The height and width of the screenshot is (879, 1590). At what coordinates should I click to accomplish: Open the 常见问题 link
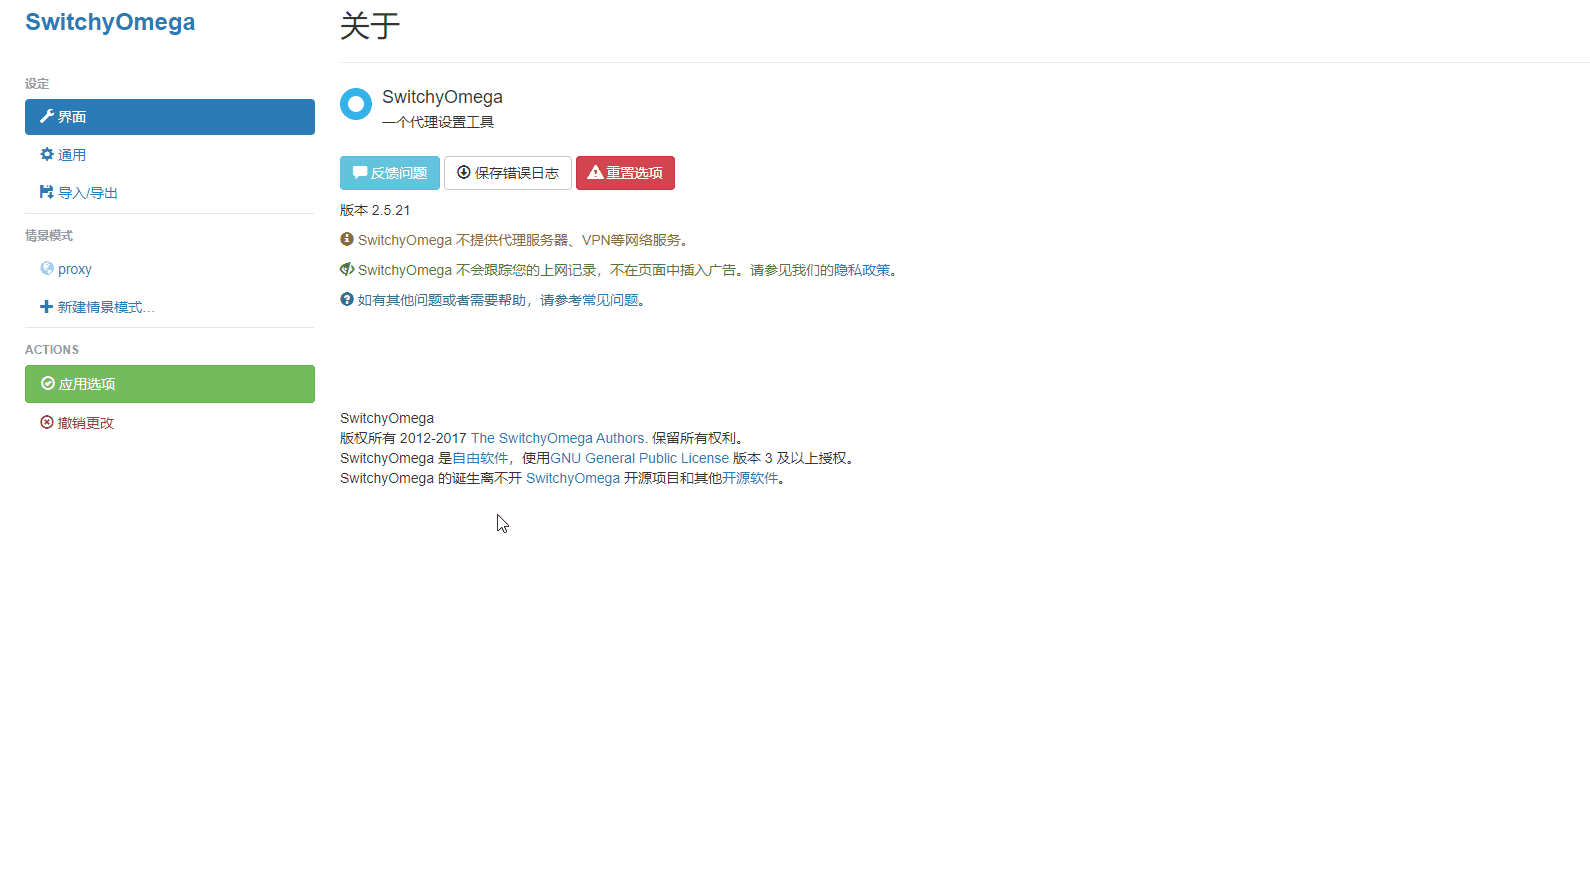click(610, 300)
